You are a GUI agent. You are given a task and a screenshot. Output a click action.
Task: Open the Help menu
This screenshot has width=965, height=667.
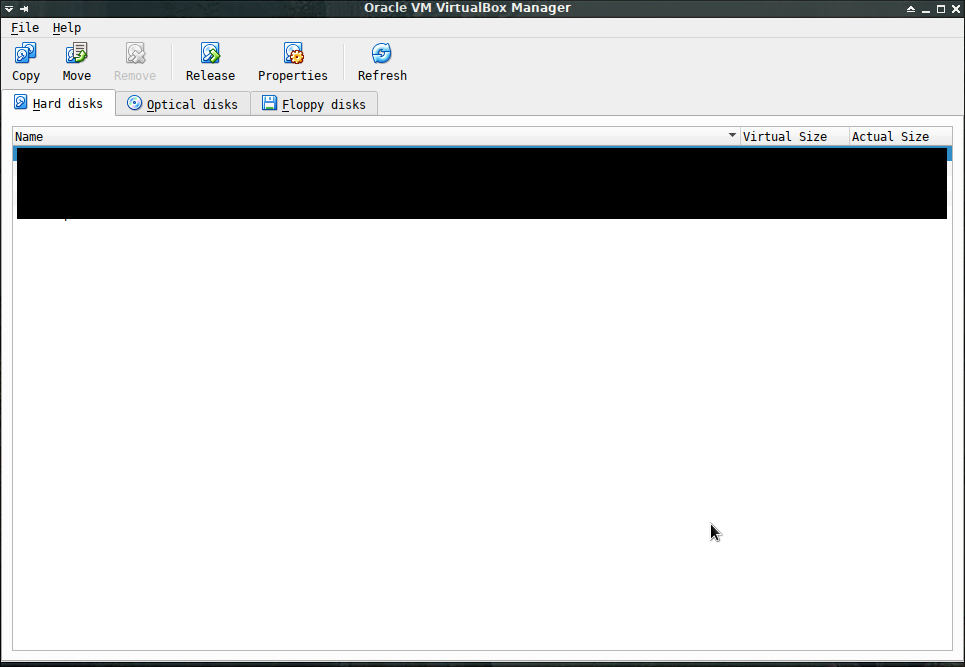coord(66,28)
